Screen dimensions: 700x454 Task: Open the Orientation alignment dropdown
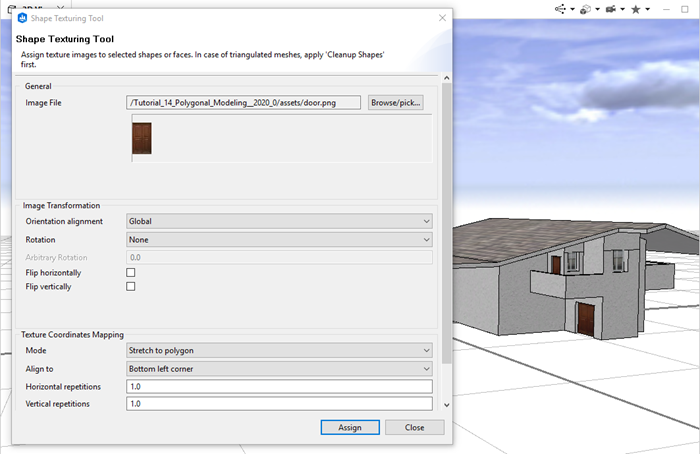[x=279, y=221]
